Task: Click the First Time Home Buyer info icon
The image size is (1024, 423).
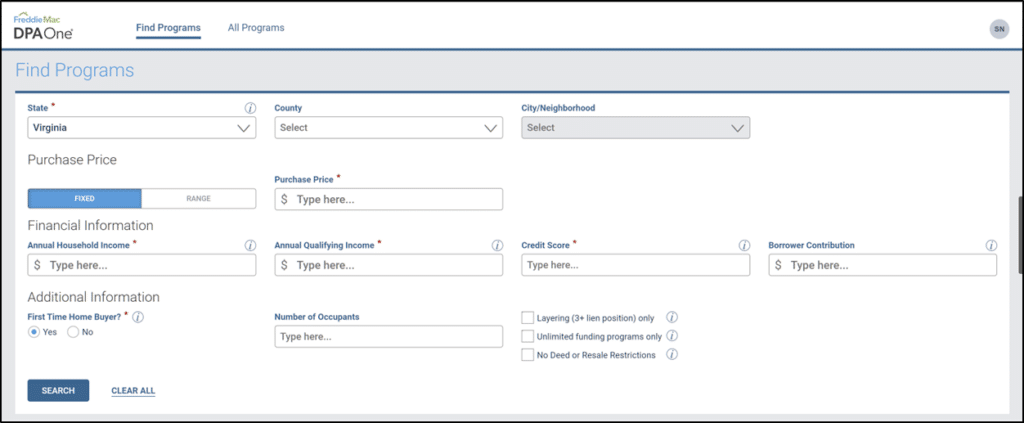Action: [x=138, y=317]
